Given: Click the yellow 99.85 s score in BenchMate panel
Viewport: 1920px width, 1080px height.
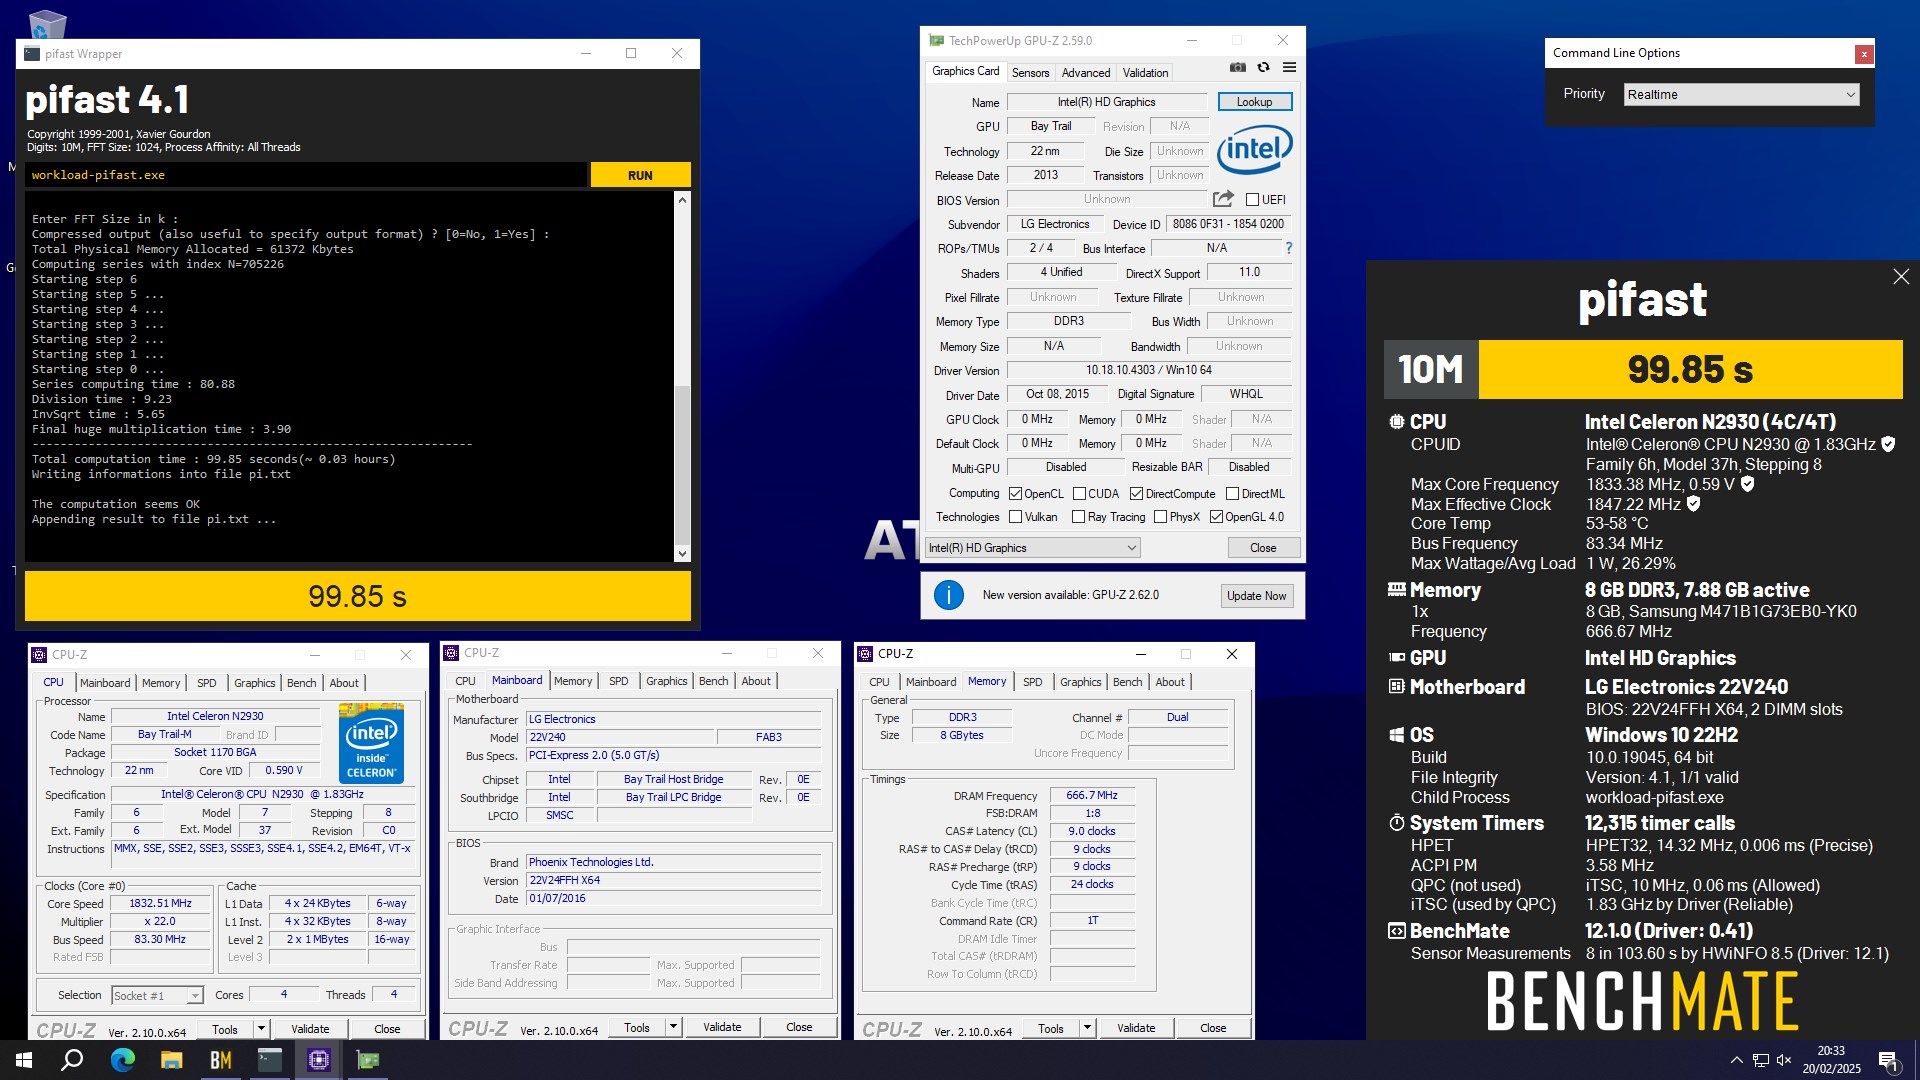Looking at the screenshot, I should pos(1690,370).
